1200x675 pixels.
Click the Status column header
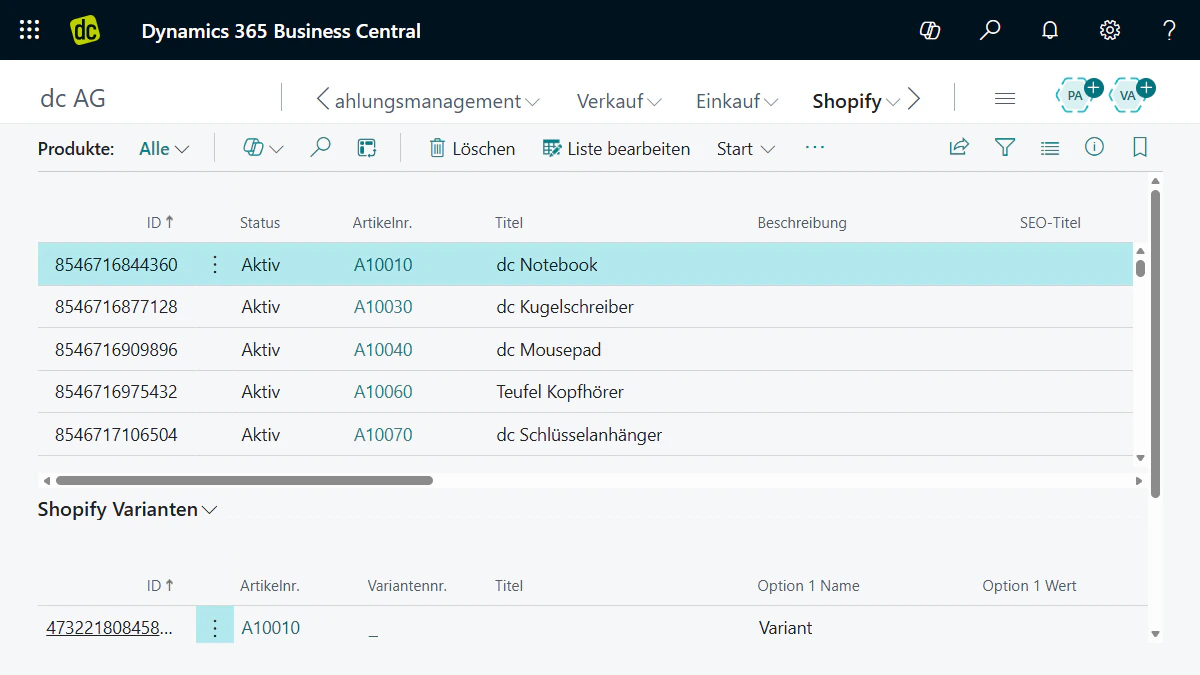click(x=260, y=223)
